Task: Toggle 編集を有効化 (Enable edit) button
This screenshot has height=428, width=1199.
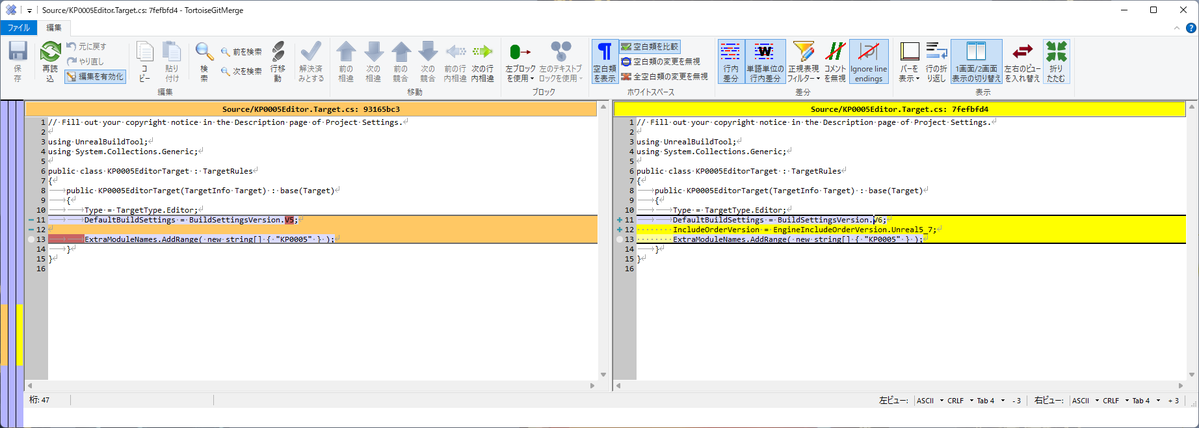Action: pyautogui.click(x=96, y=76)
